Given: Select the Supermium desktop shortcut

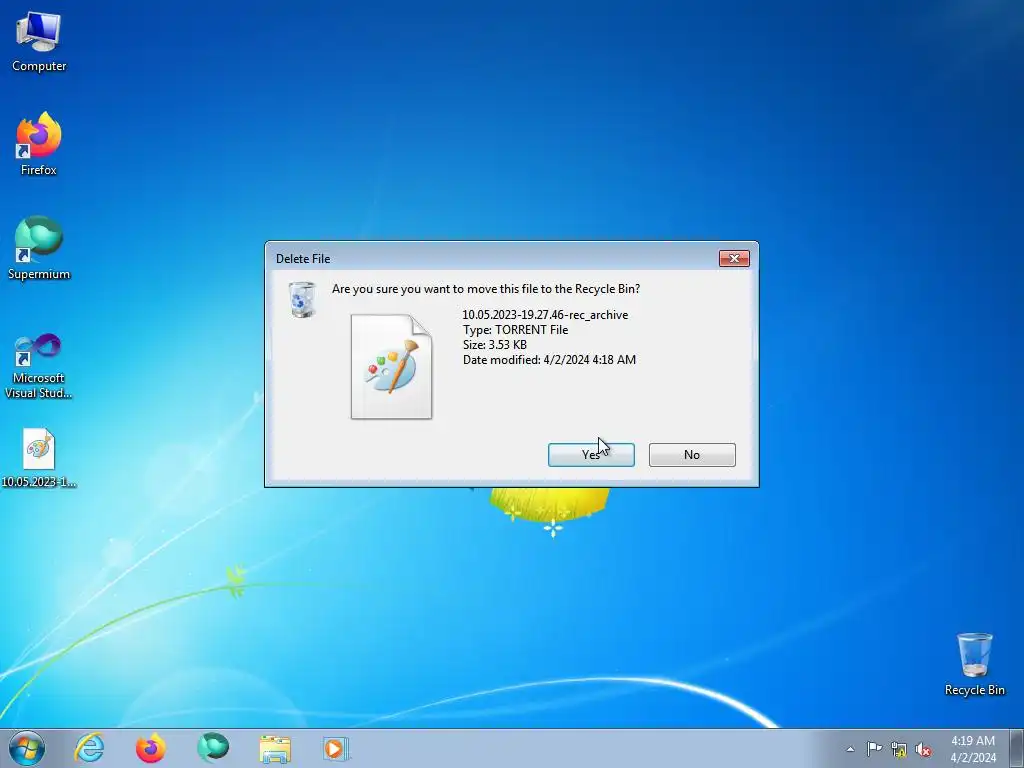Looking at the screenshot, I should (x=39, y=248).
